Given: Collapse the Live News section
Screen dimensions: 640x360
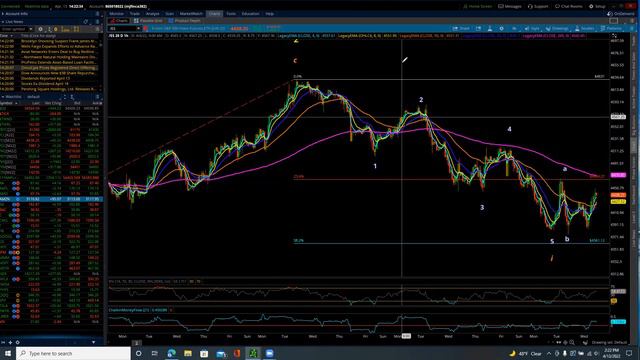Looking at the screenshot, I should 3,22.
